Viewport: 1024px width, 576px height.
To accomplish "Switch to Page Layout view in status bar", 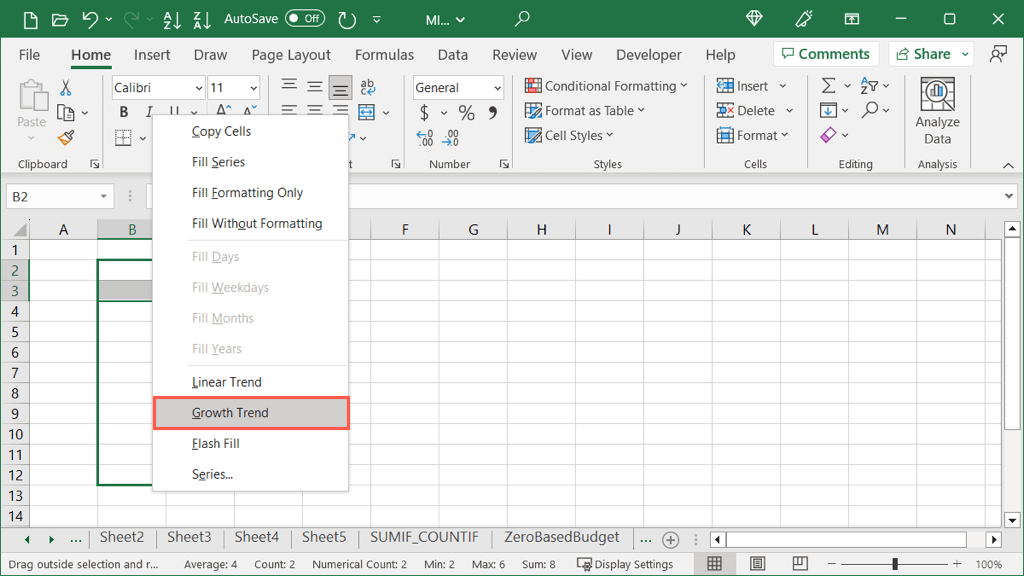I will pyautogui.click(x=757, y=565).
